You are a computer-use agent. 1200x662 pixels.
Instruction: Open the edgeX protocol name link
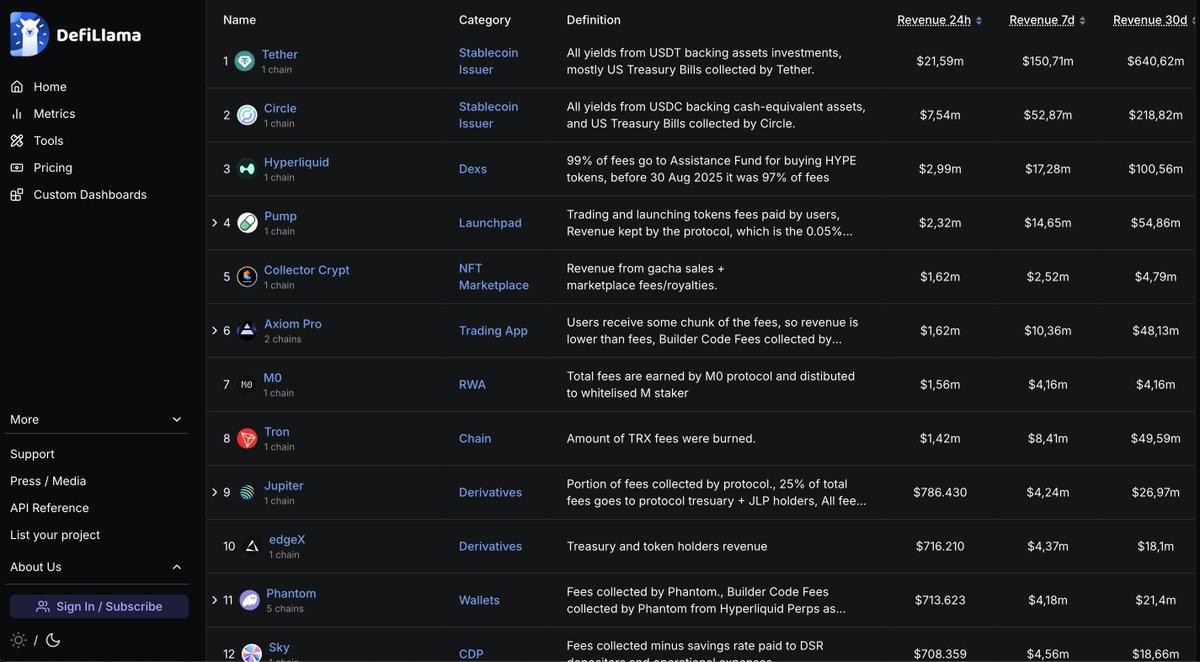click(x=287, y=540)
